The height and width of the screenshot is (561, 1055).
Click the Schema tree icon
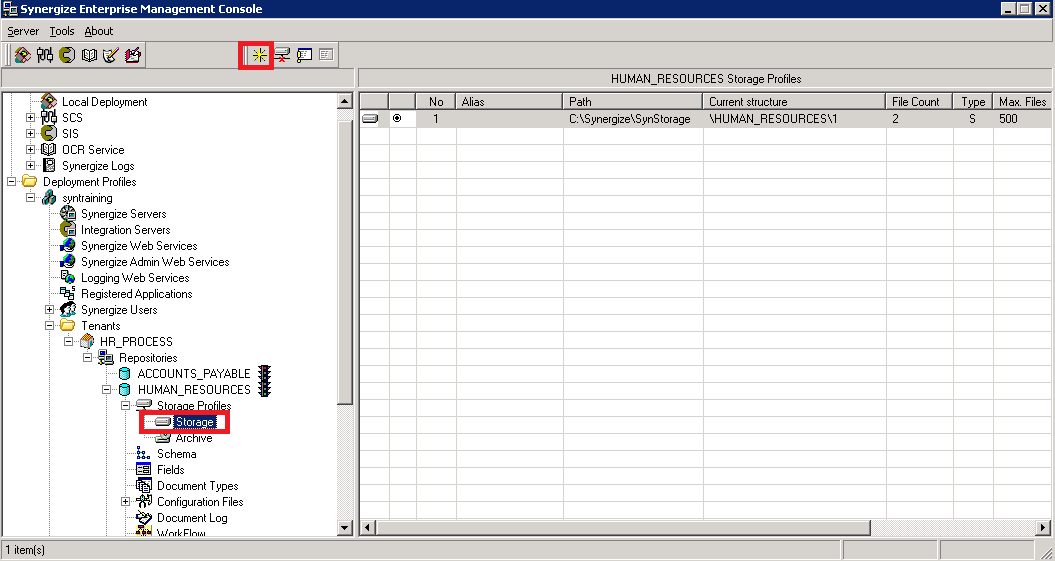tap(143, 454)
